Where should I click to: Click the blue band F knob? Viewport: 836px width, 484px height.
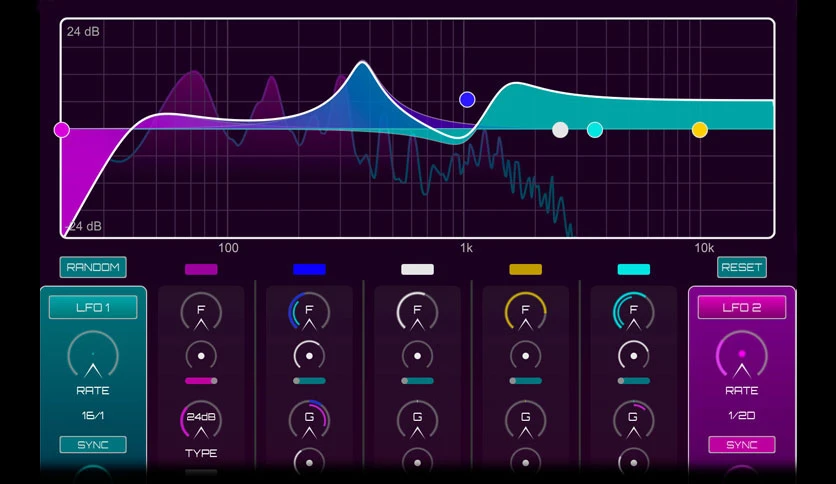[x=309, y=312]
